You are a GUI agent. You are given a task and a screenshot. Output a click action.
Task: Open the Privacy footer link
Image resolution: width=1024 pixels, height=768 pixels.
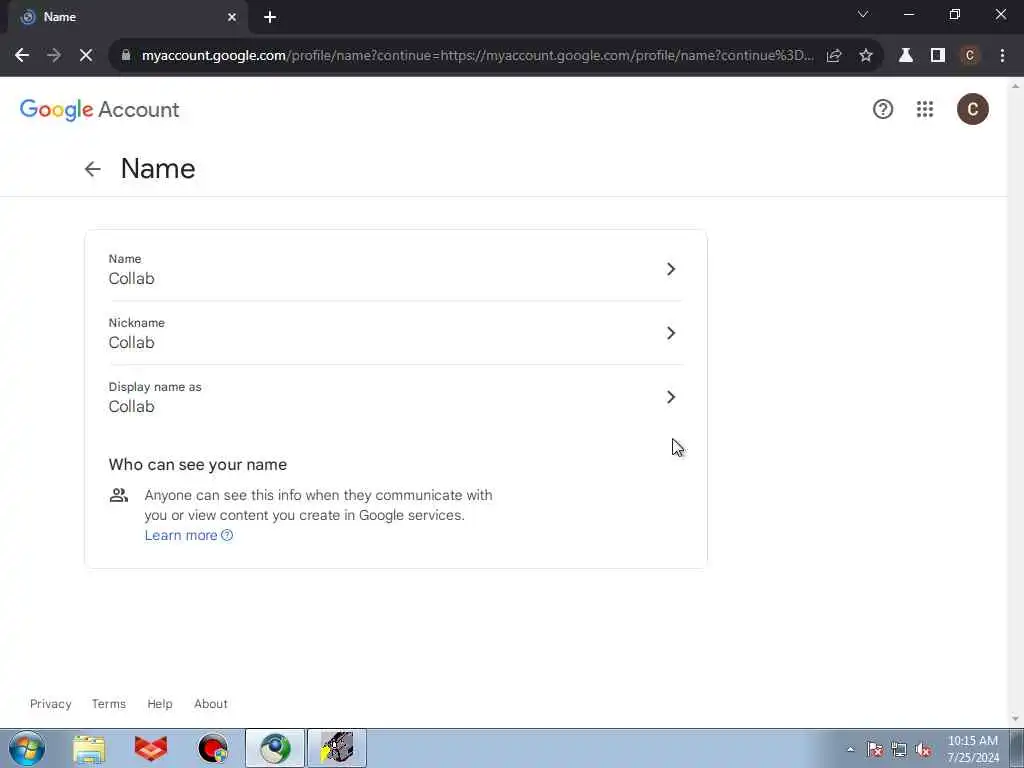50,703
